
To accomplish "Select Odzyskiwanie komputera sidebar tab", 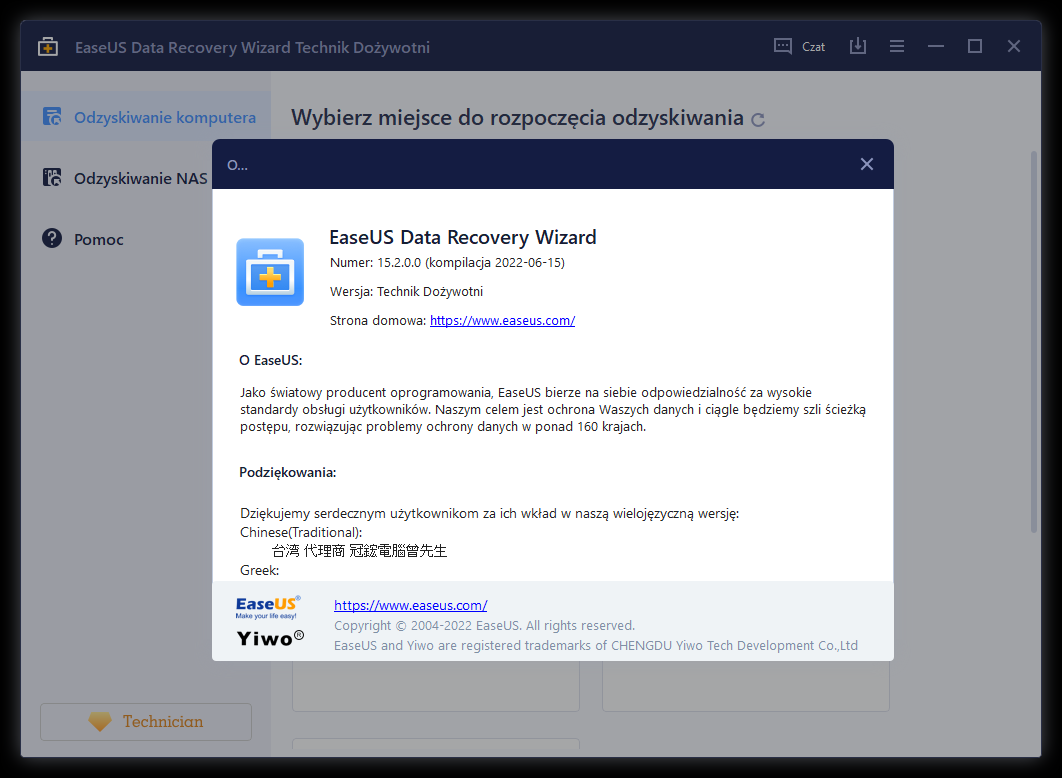I will [146, 116].
